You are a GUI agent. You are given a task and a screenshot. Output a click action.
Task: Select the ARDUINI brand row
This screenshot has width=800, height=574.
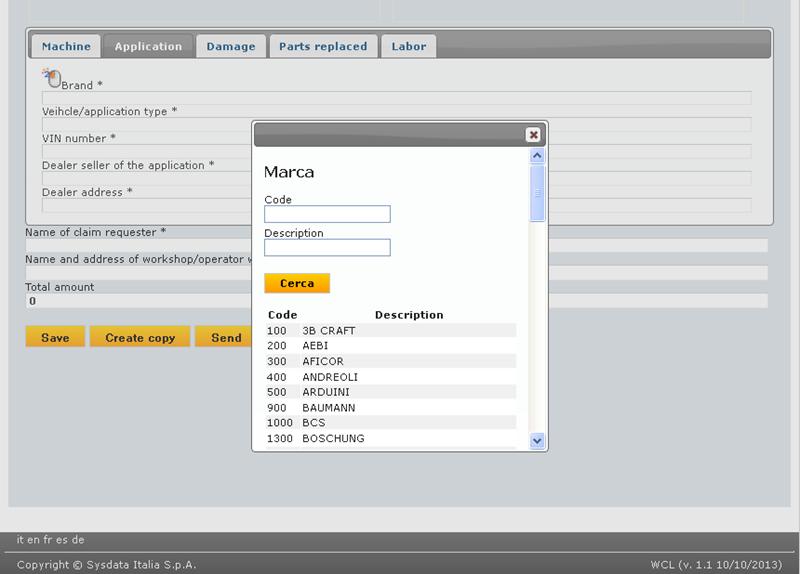pos(391,392)
